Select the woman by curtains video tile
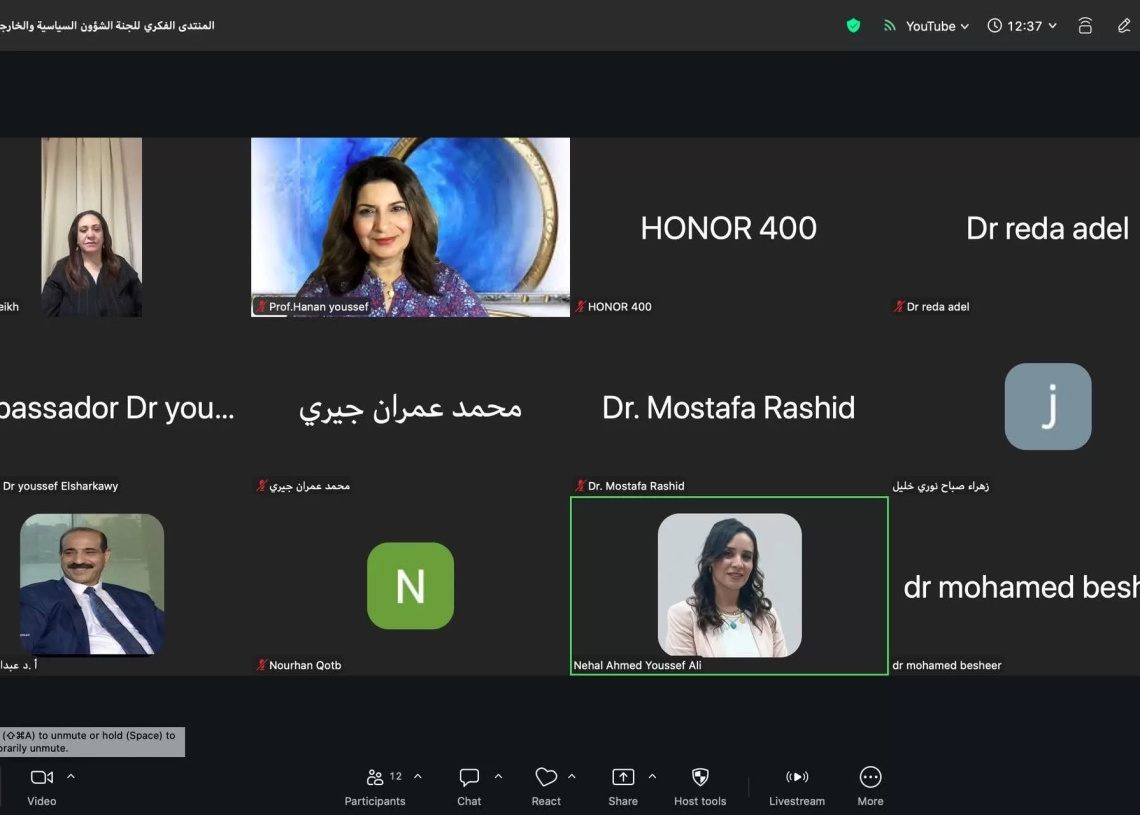The image size is (1140, 815). [92, 227]
